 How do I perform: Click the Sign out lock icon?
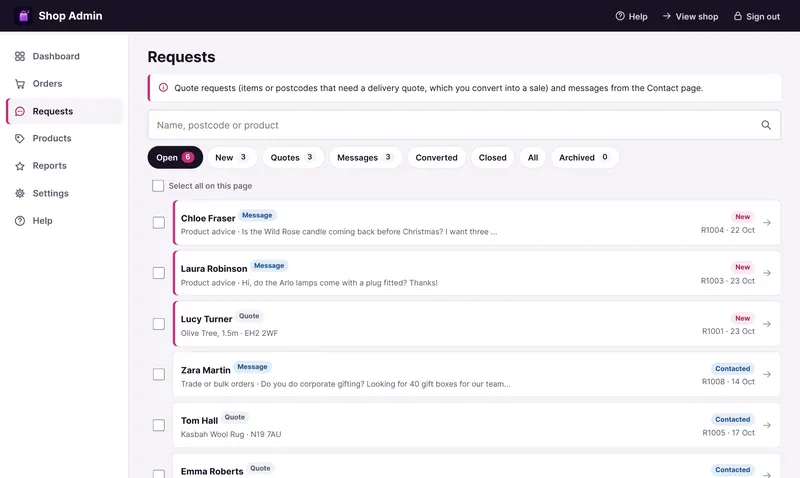[737, 16]
